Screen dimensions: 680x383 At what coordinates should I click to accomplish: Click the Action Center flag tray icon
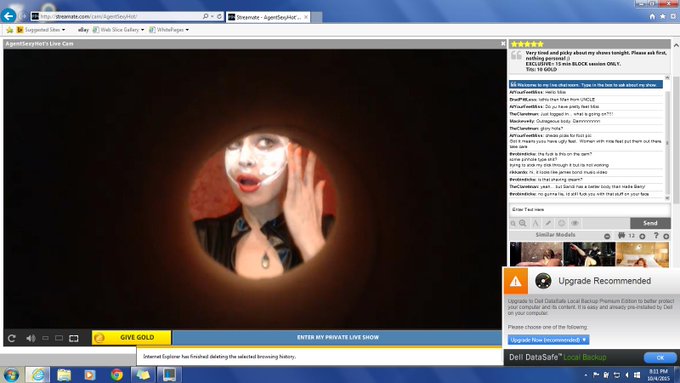coord(596,375)
